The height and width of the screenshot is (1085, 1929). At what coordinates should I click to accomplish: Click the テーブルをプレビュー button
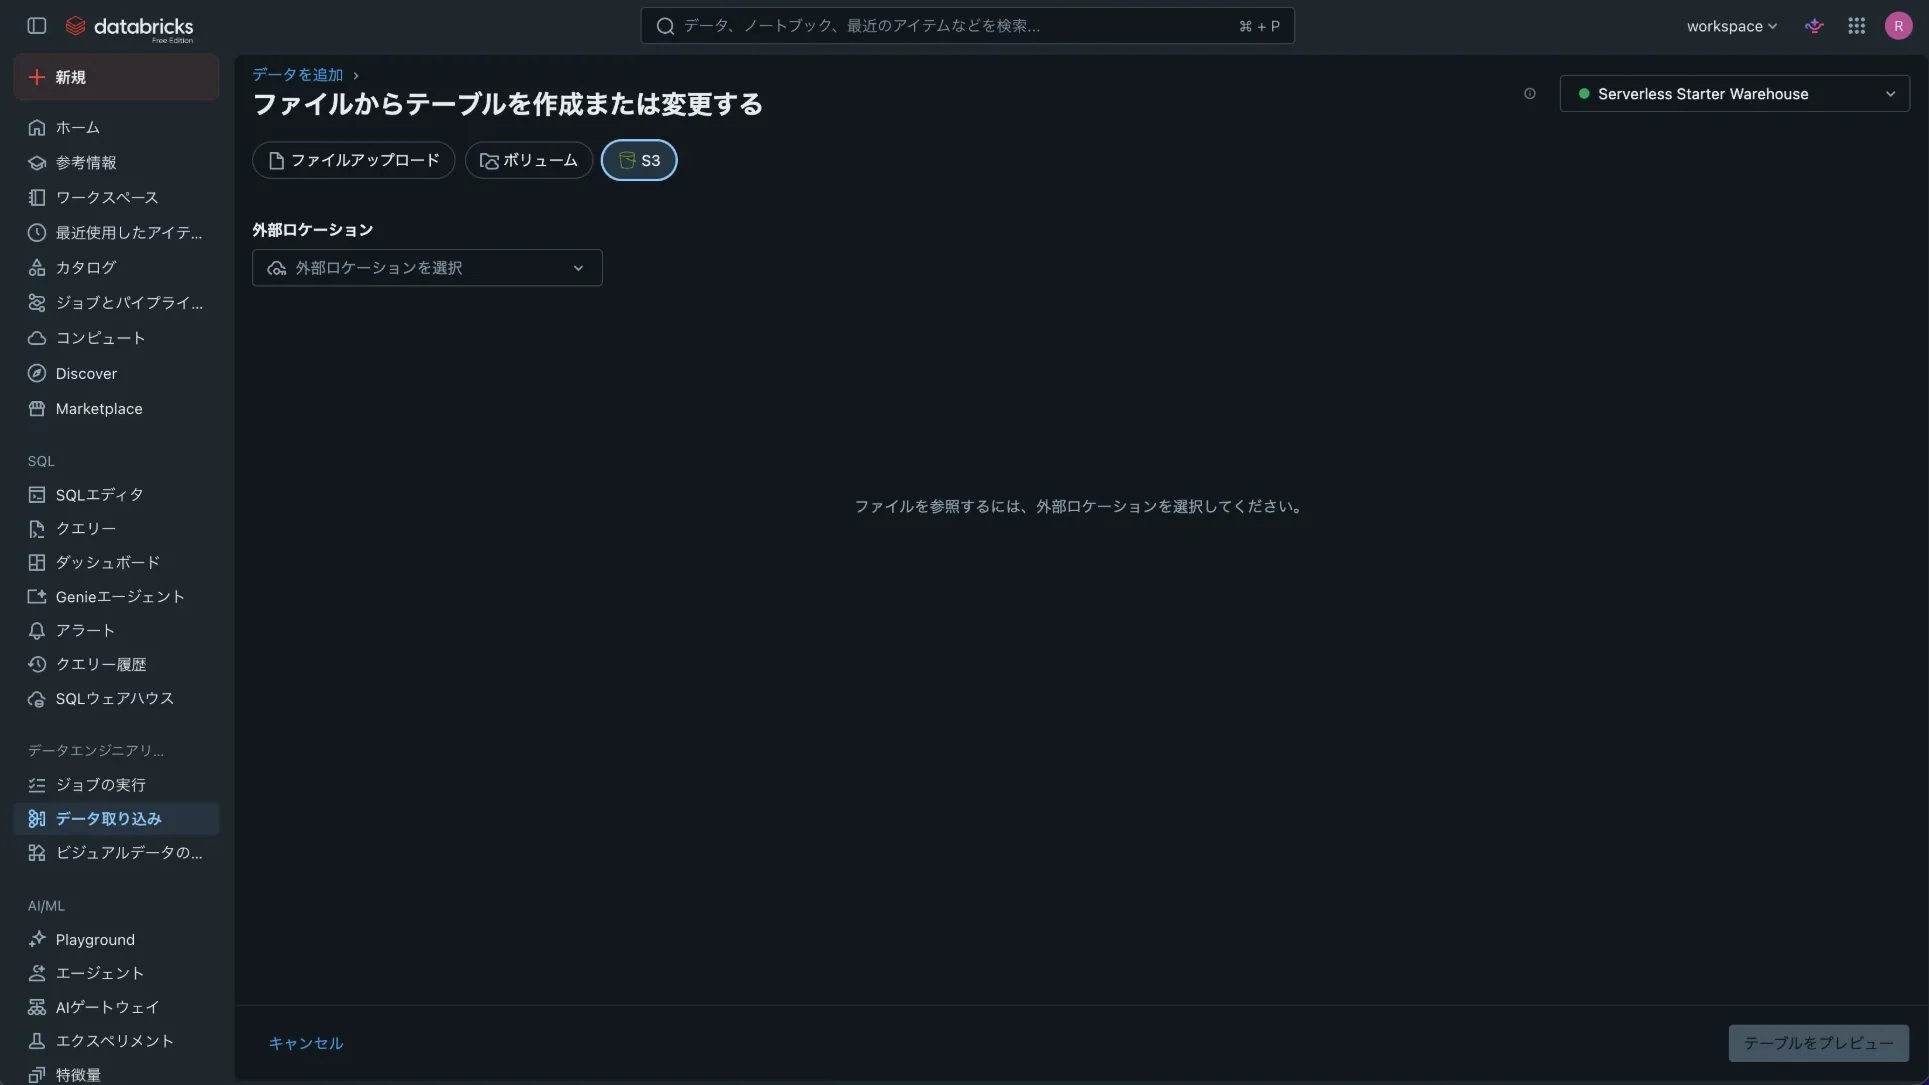(x=1818, y=1043)
